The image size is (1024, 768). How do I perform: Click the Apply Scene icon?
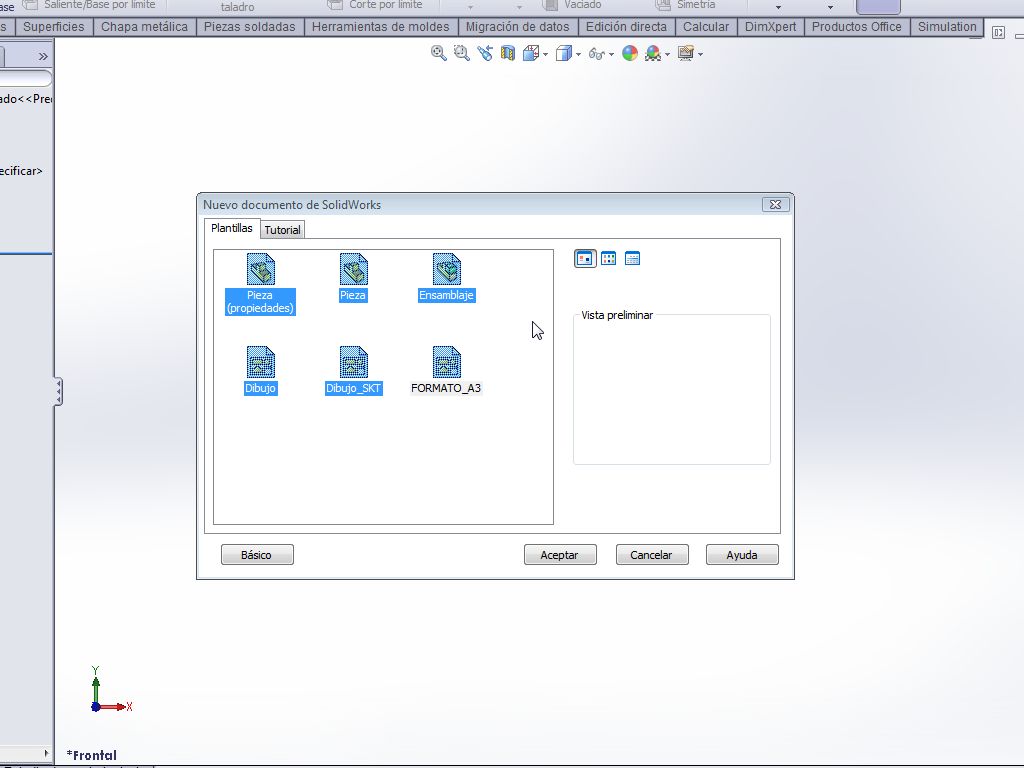652,54
